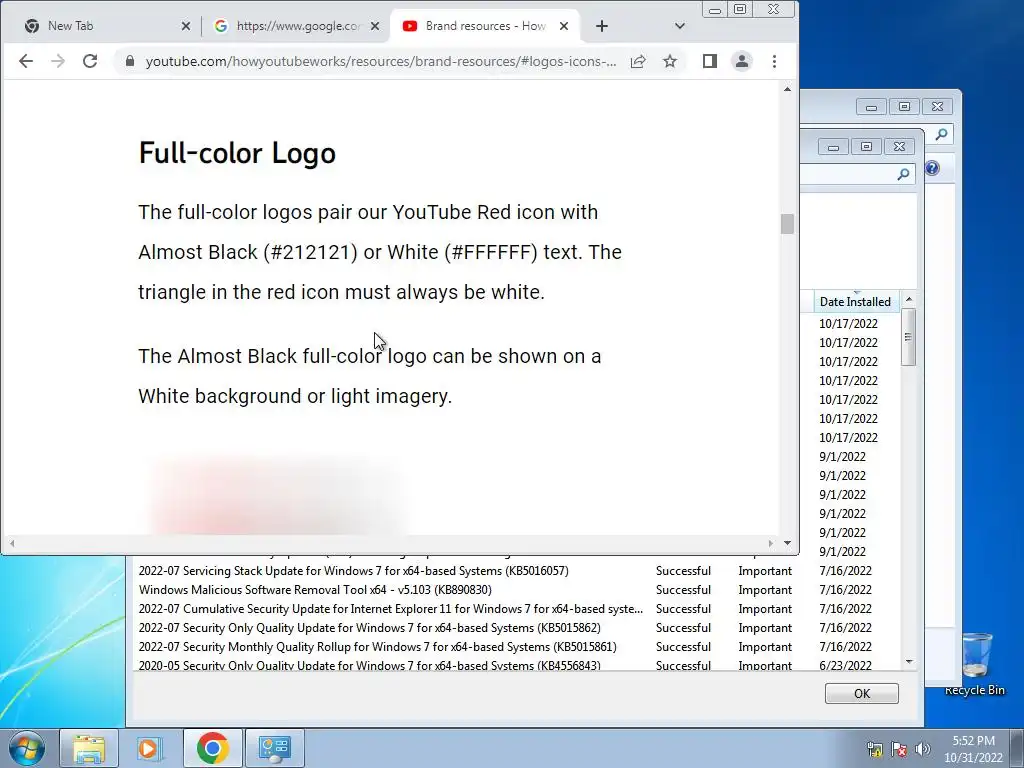
Task: Open the Action Center flag icon
Action: pyautogui.click(x=899, y=750)
